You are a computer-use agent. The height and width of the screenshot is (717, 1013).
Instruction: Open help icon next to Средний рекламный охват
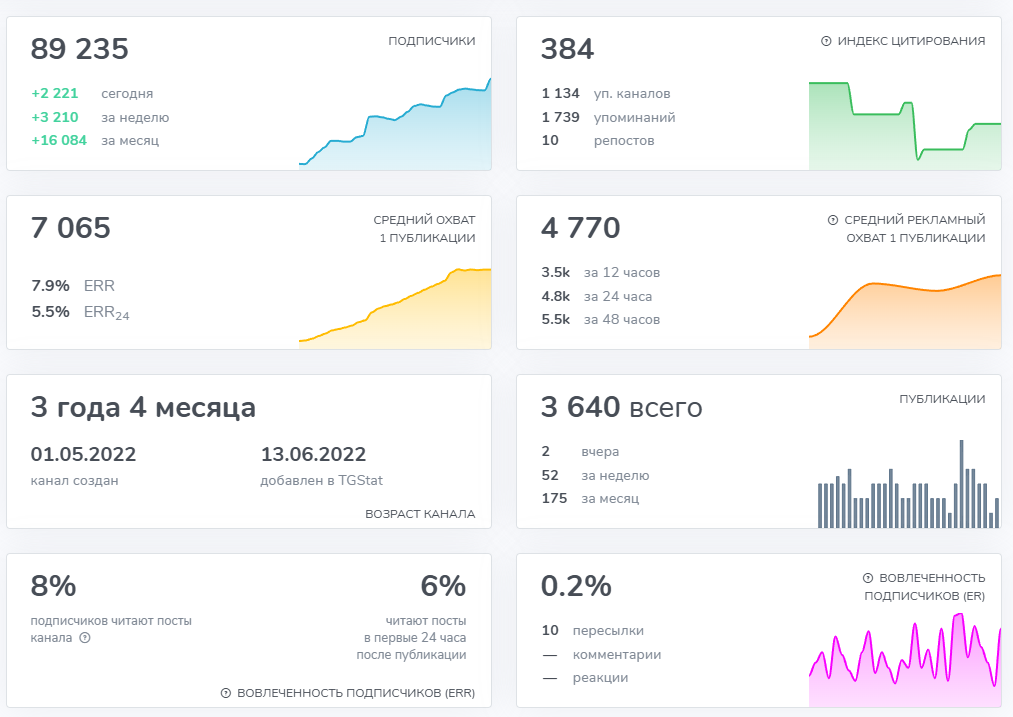pyautogui.click(x=833, y=220)
